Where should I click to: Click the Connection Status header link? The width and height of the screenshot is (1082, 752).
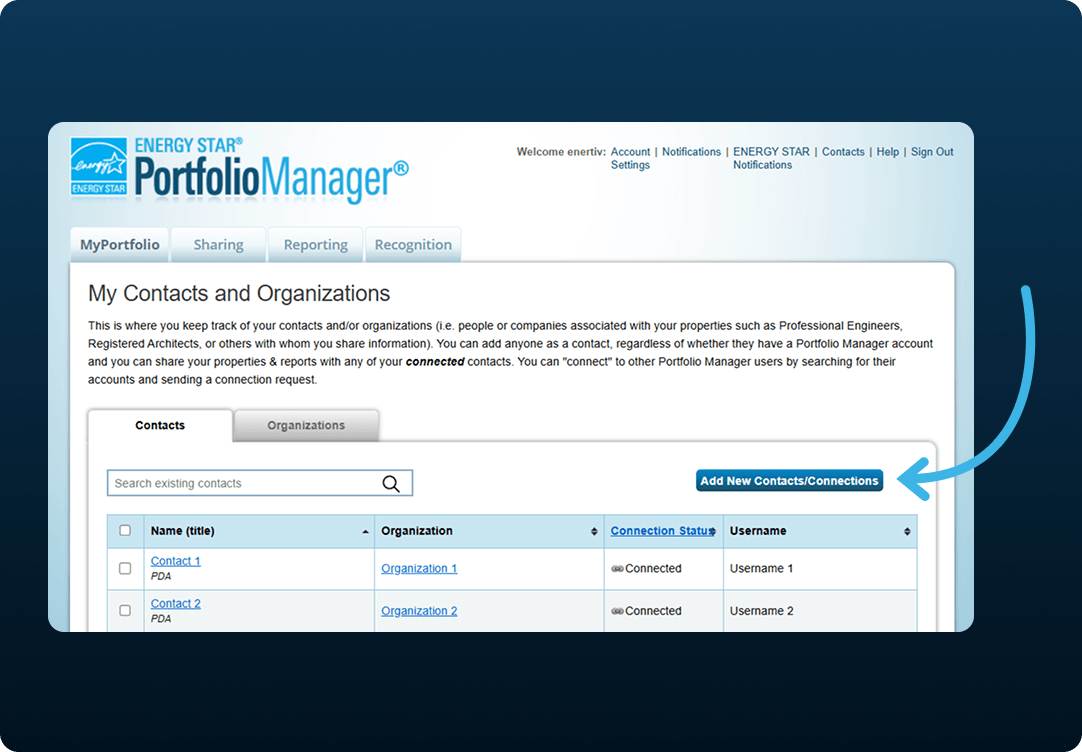point(660,531)
